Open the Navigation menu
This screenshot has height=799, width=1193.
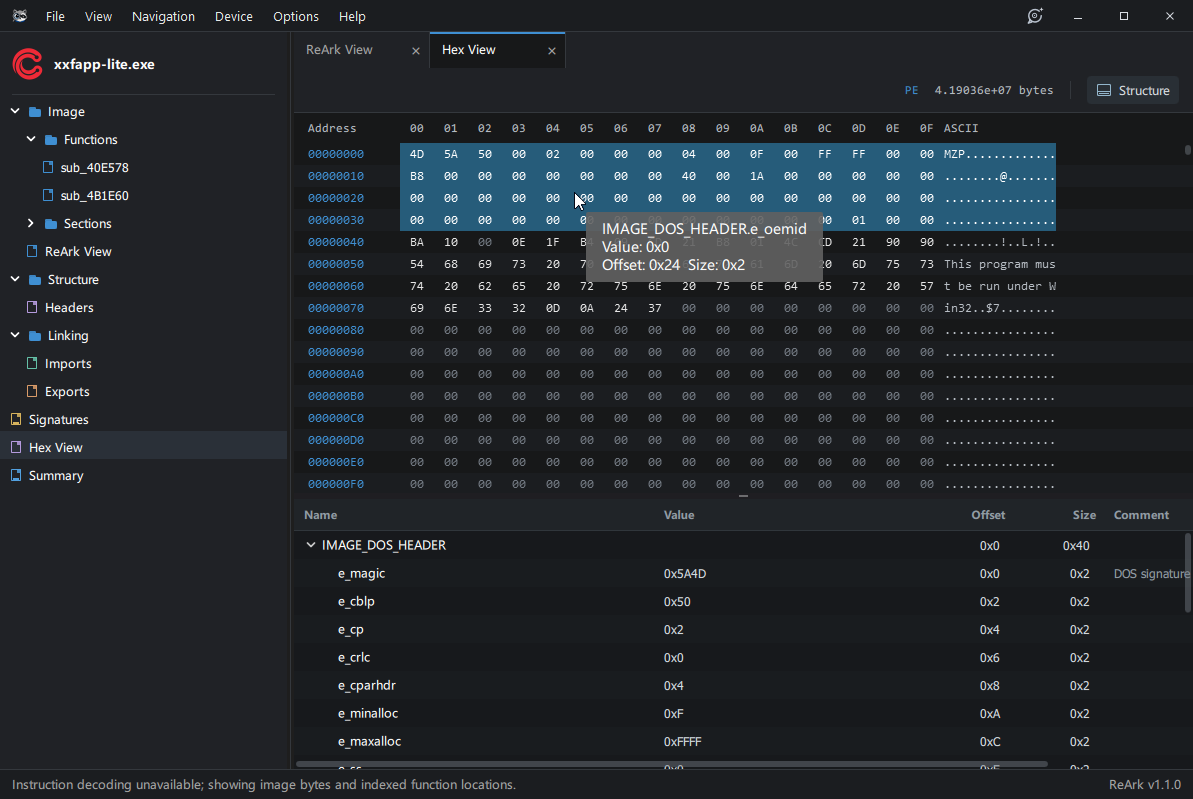[x=164, y=16]
